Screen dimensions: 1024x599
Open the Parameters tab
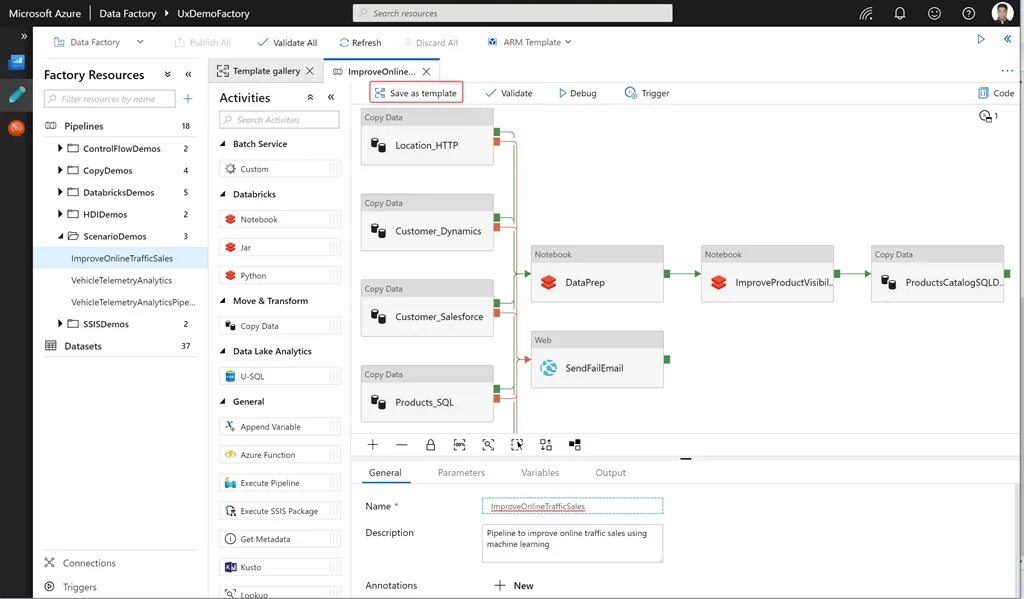(461, 472)
